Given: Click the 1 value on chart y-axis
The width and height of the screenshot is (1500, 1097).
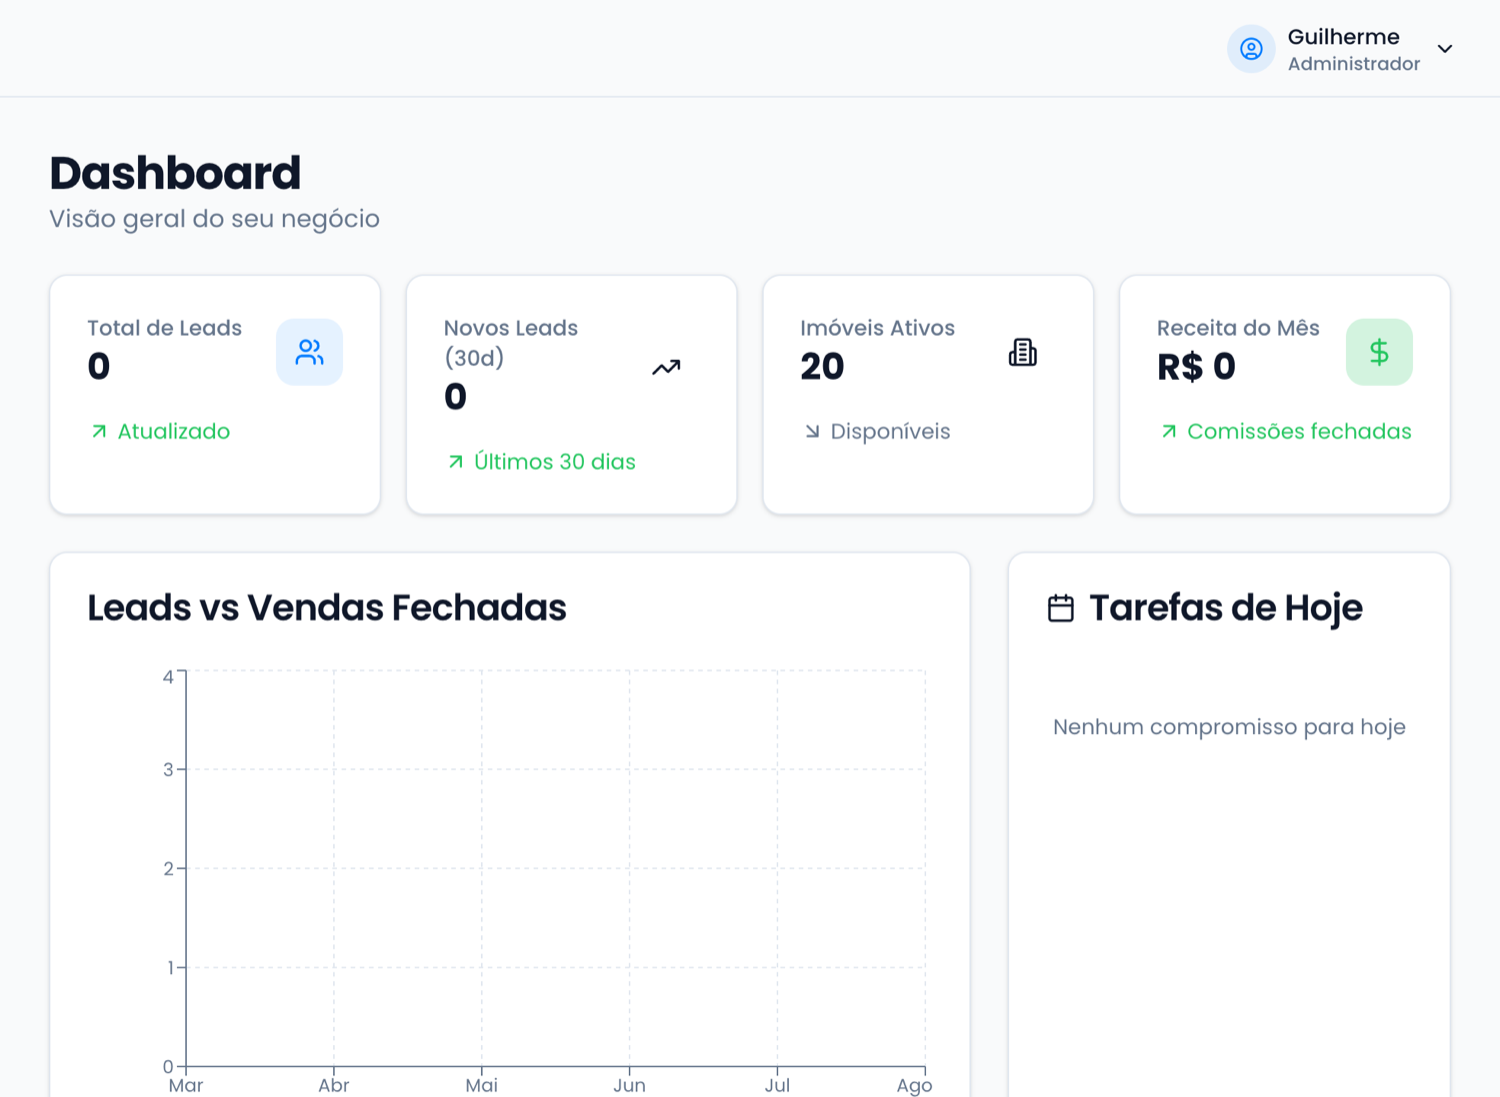Looking at the screenshot, I should (170, 968).
